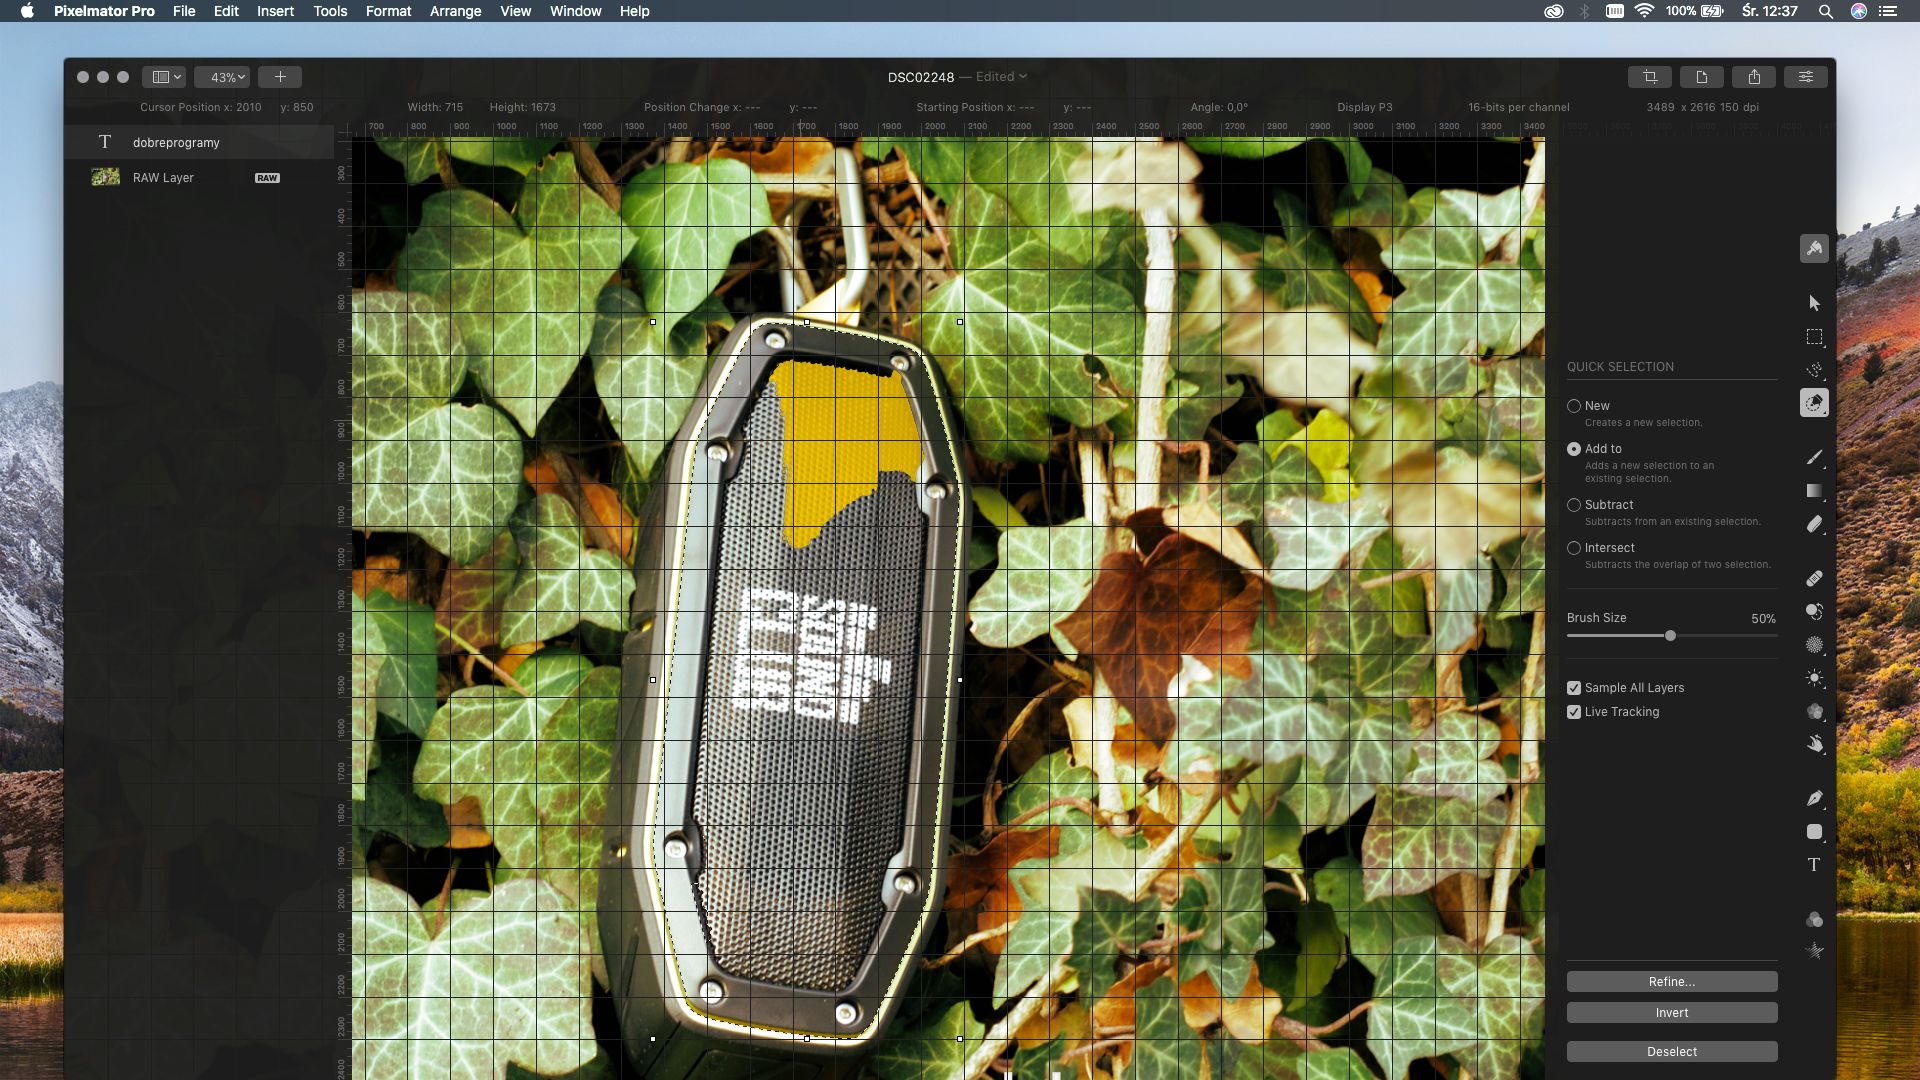Select the Gradient tool
The image size is (1920, 1080).
(1814, 491)
